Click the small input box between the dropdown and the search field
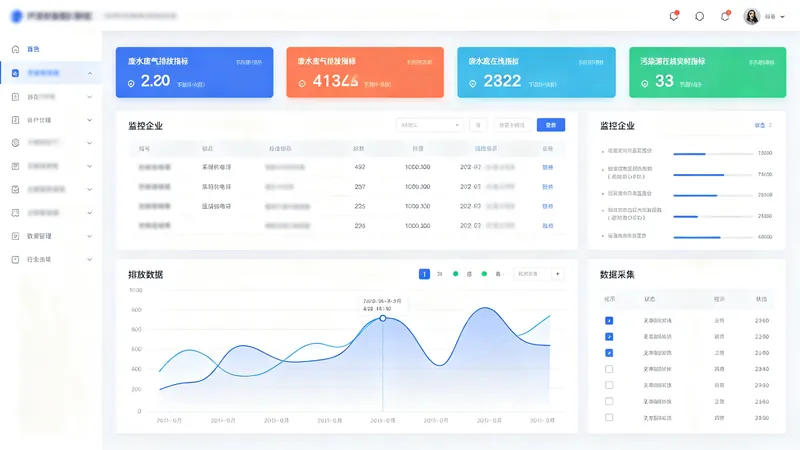This screenshot has height=450, width=800. (478, 125)
